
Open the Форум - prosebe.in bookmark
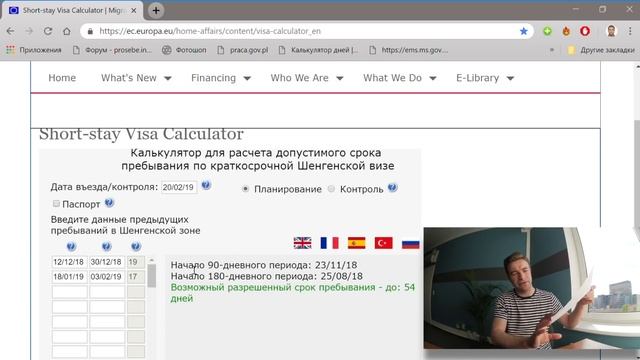112,50
